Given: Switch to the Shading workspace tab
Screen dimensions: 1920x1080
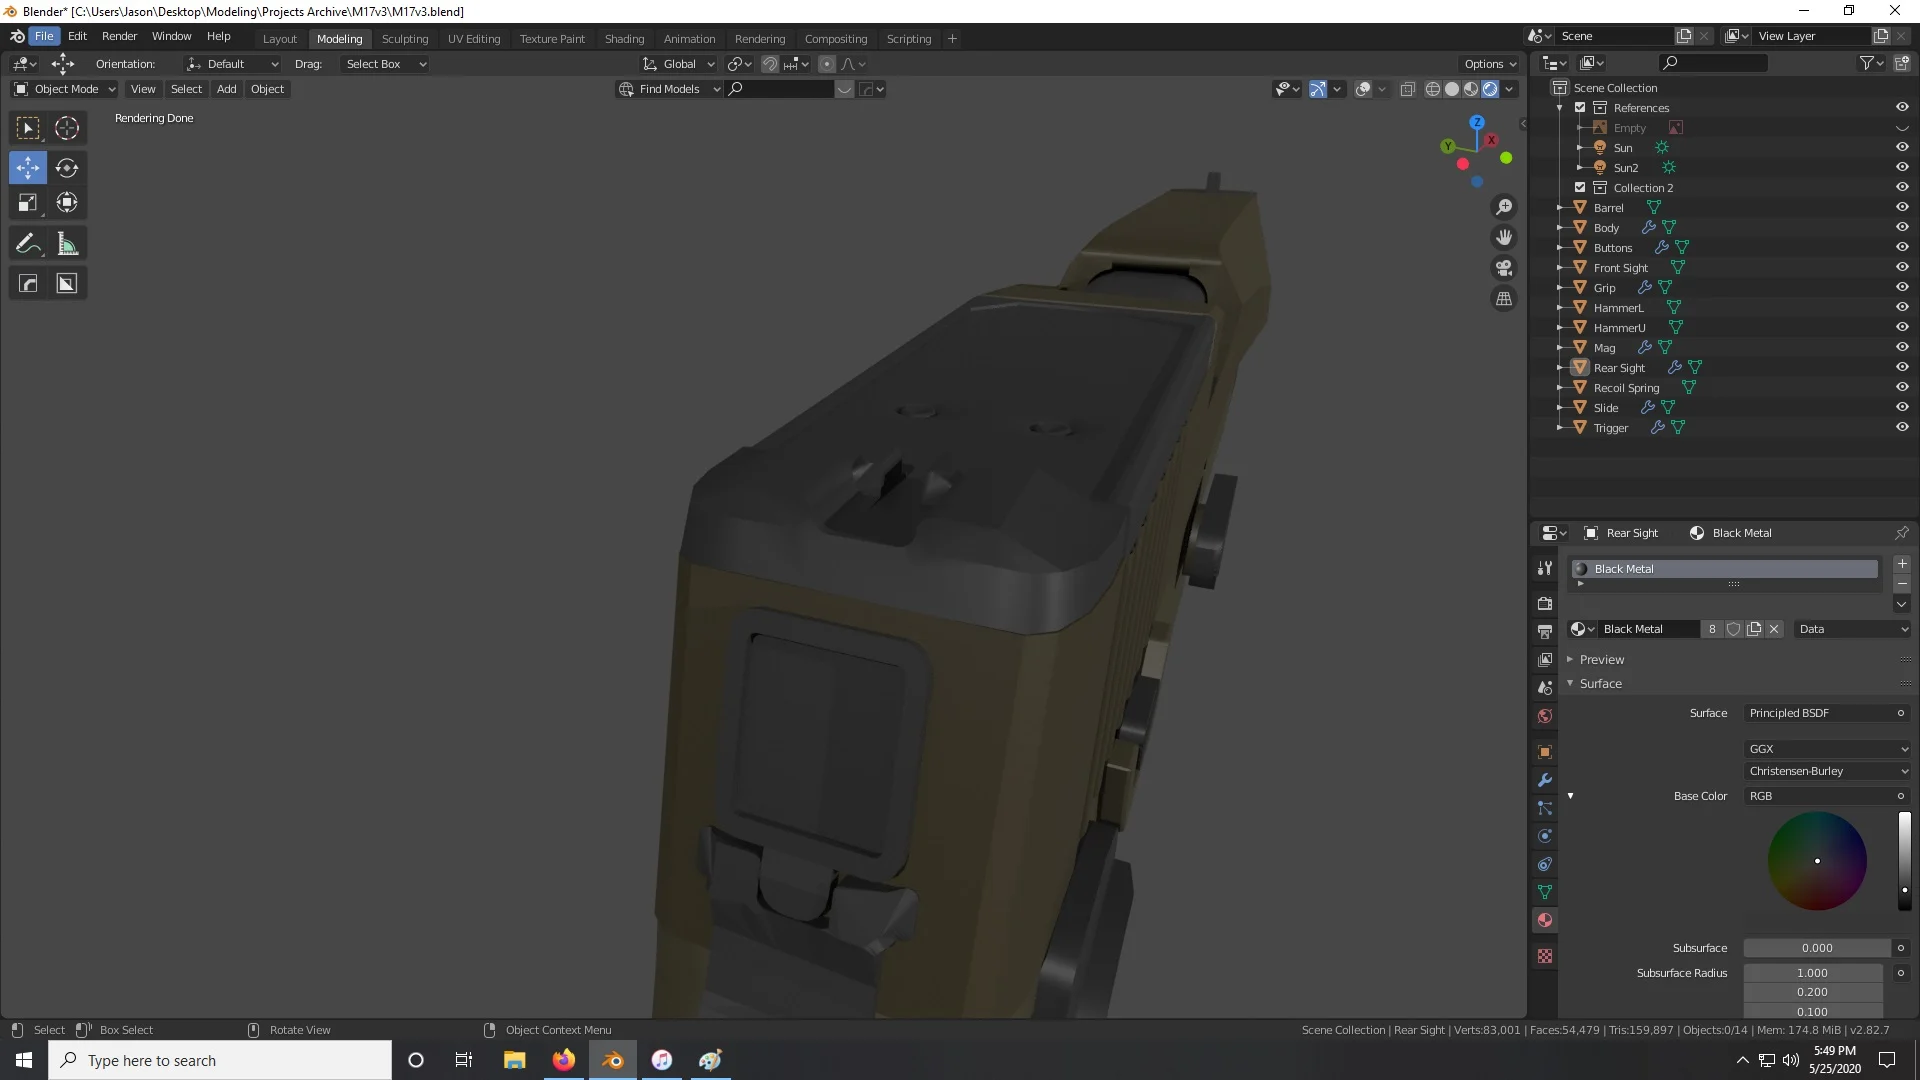Looking at the screenshot, I should [624, 39].
